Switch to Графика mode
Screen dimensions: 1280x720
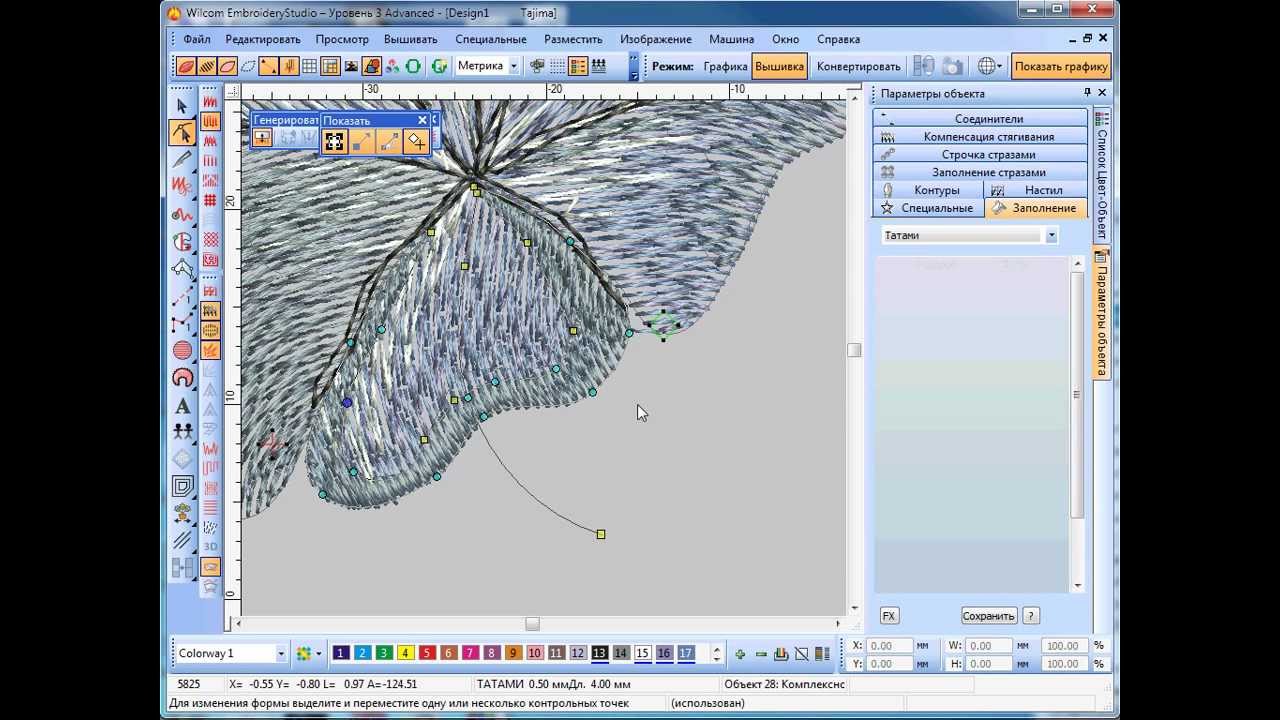point(725,67)
